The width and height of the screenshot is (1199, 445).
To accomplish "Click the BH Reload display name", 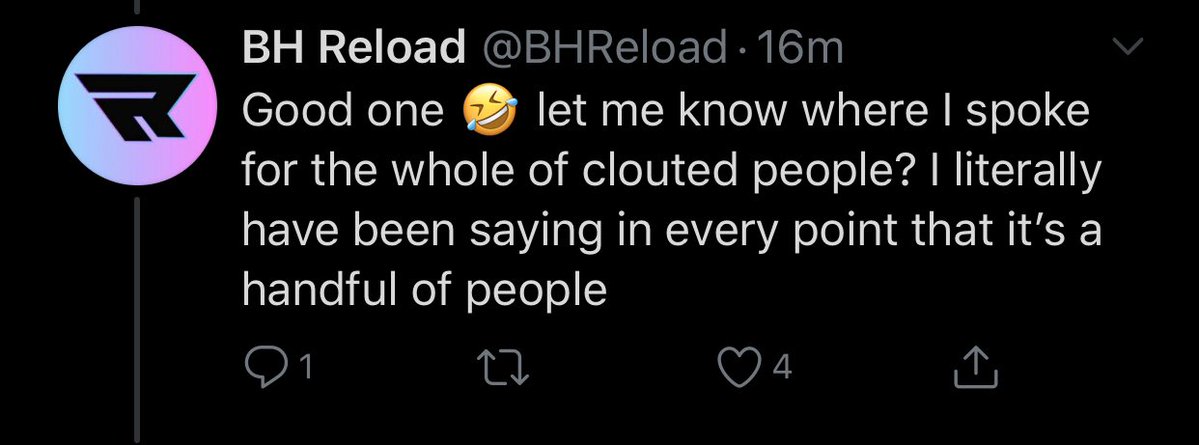I will coord(354,47).
